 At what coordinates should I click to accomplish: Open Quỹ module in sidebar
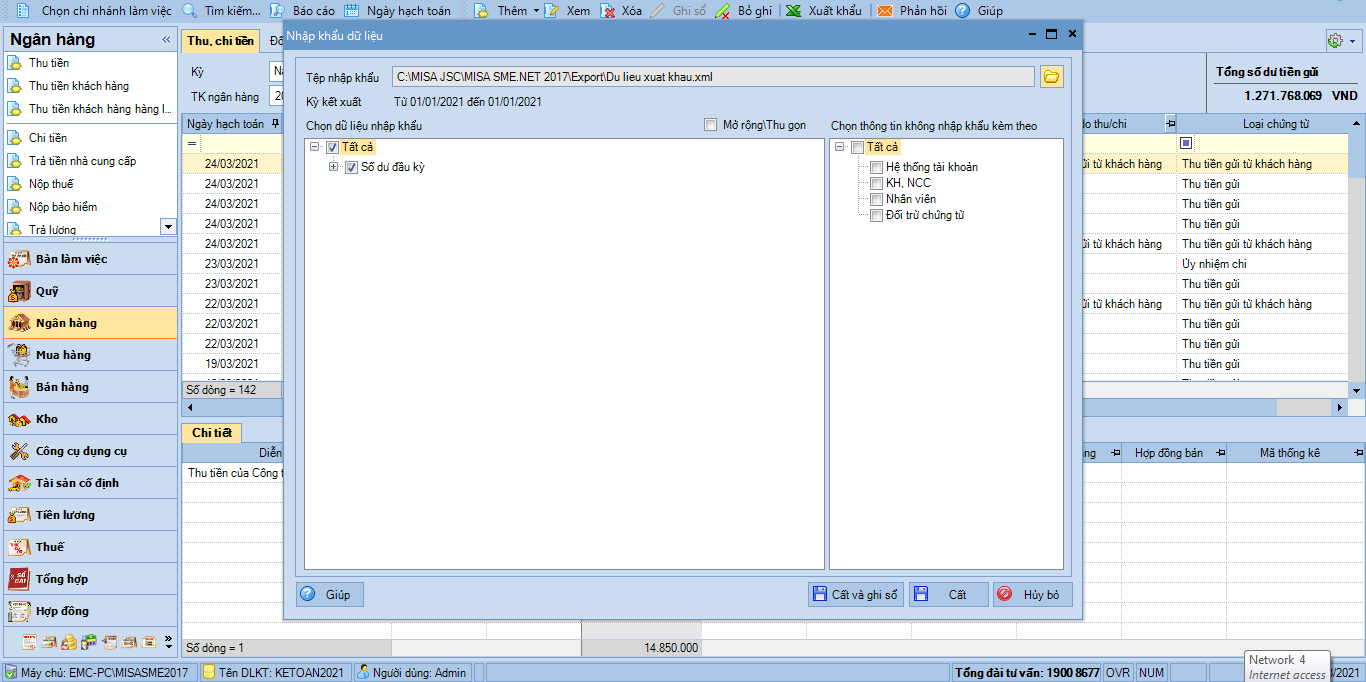point(90,291)
